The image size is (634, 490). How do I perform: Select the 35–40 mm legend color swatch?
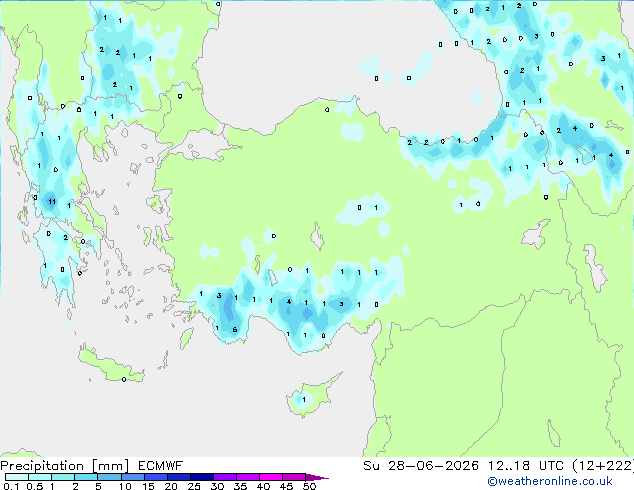pyautogui.click(x=248, y=477)
